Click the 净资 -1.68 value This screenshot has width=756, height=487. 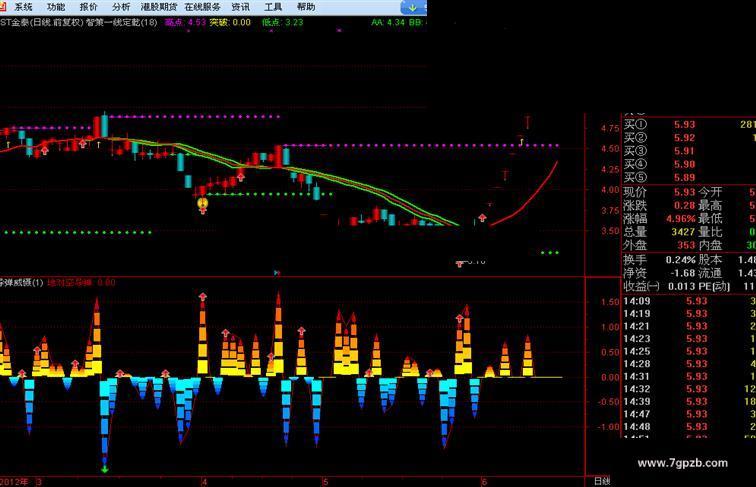click(x=682, y=273)
